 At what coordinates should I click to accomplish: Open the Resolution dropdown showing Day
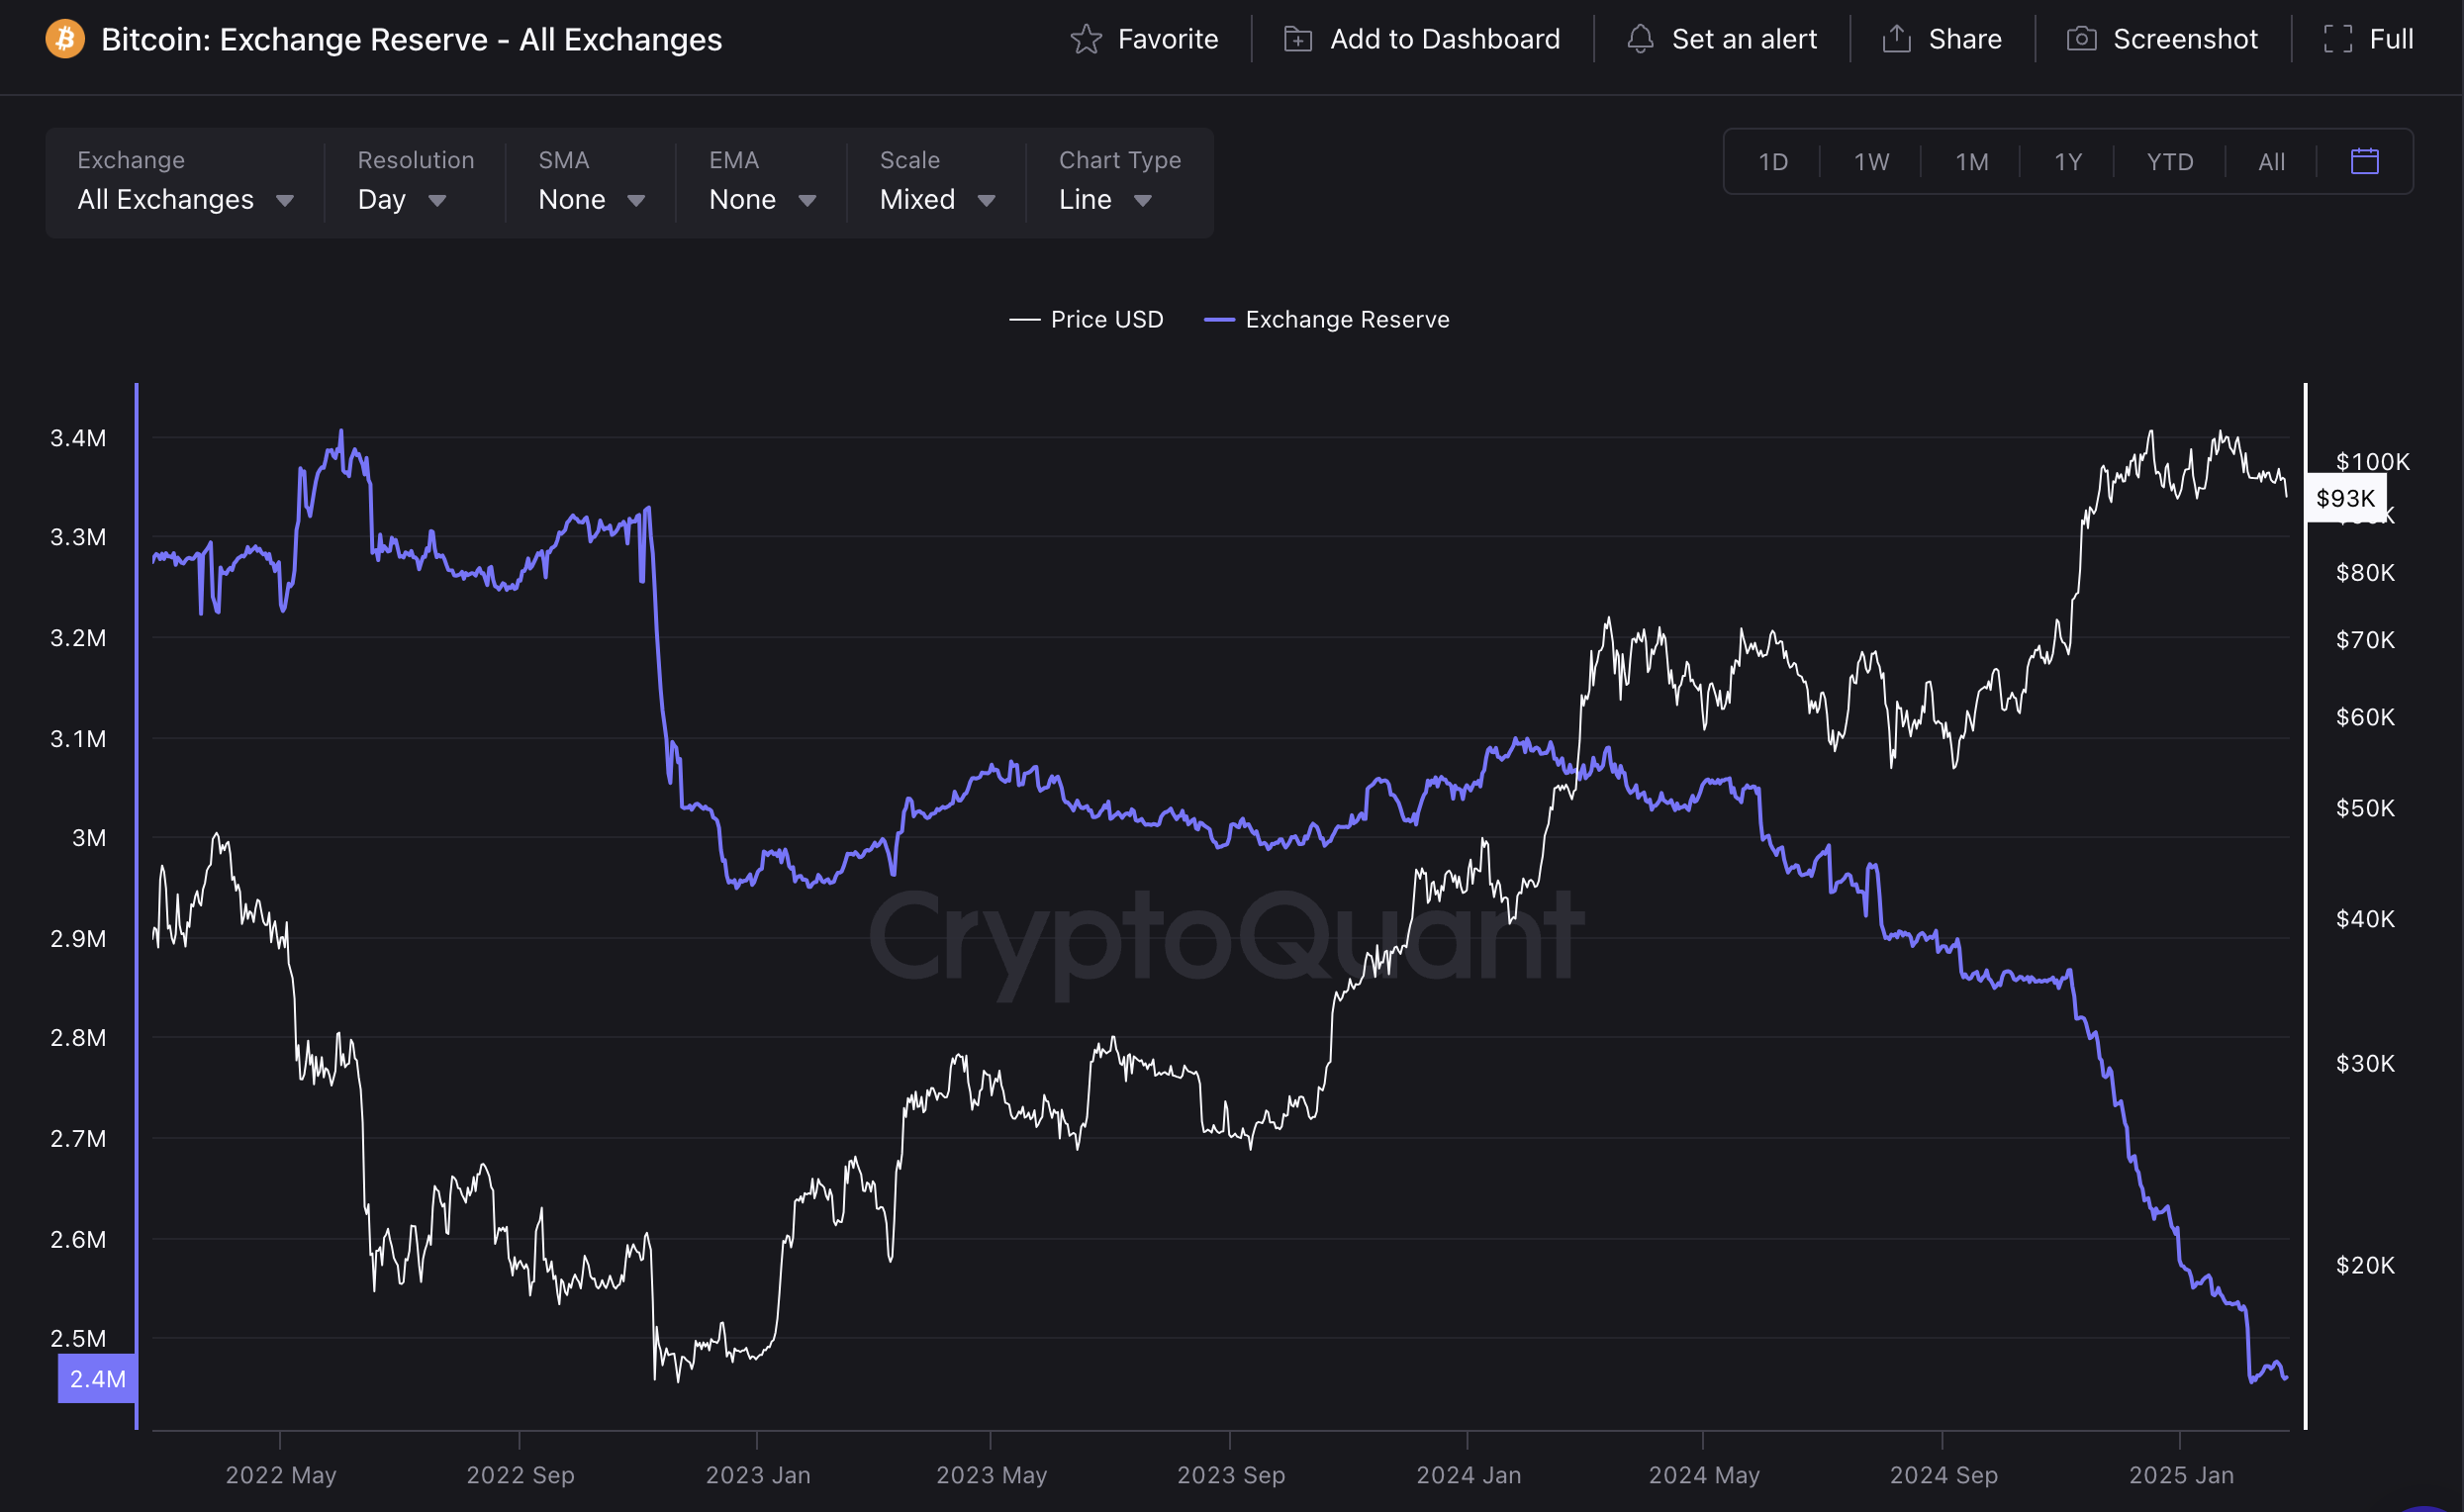(x=415, y=183)
